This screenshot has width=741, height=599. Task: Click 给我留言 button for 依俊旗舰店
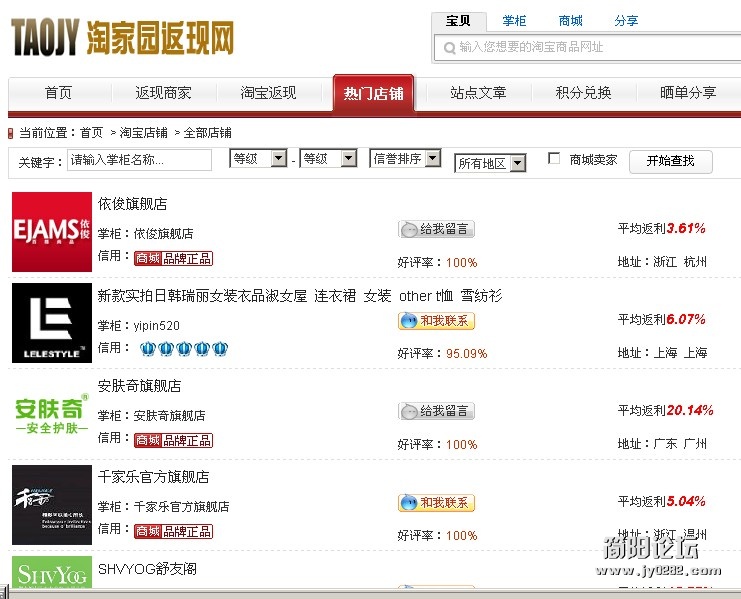click(x=436, y=230)
